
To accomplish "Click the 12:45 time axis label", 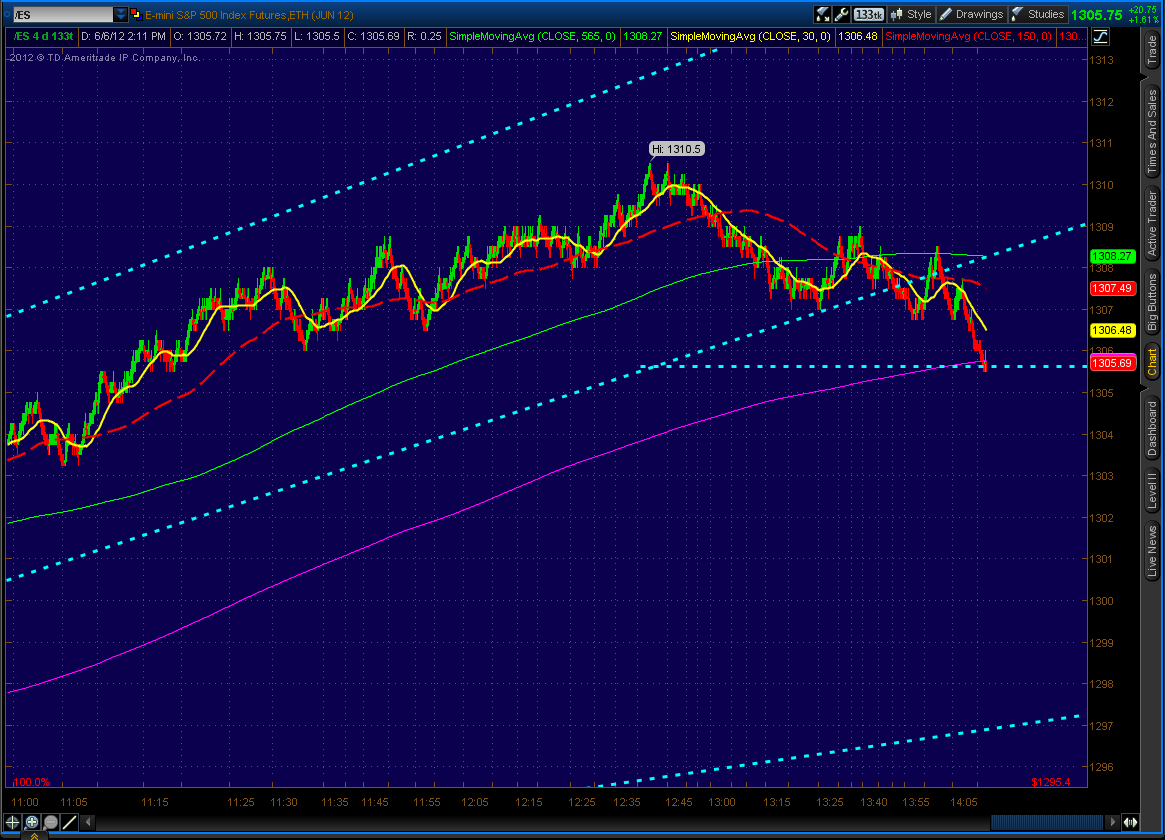I will tap(678, 802).
